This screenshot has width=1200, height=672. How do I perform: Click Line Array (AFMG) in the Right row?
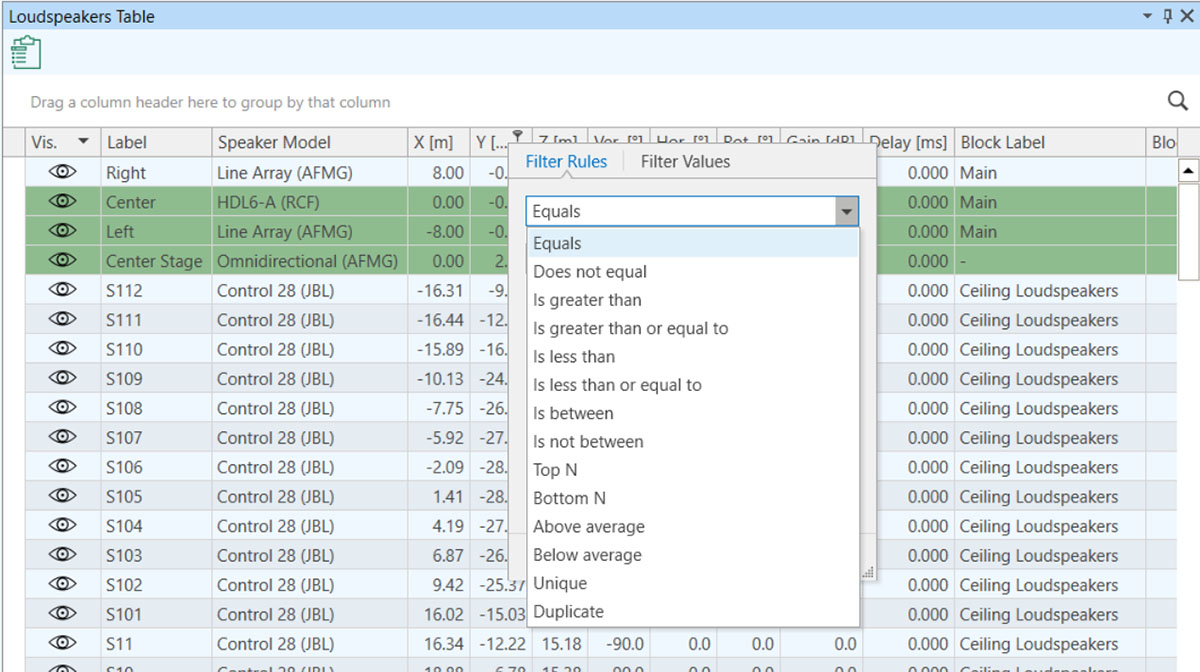pos(310,173)
